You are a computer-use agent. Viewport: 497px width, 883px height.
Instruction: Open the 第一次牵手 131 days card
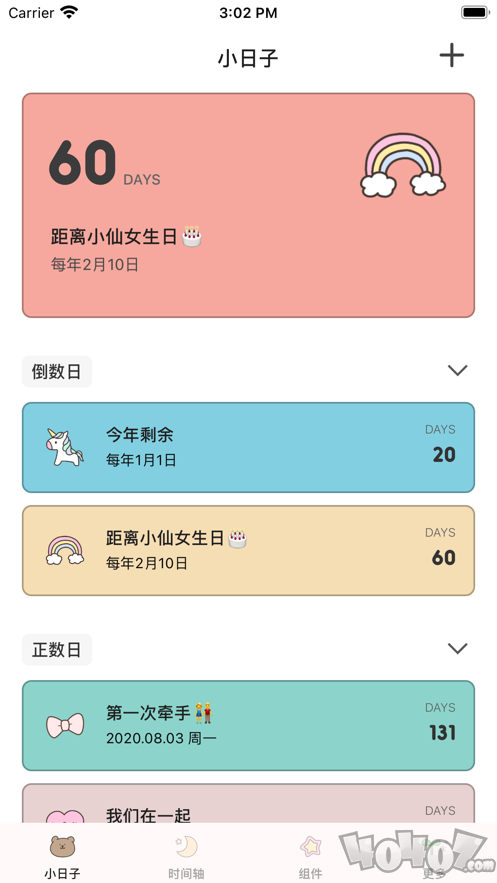tap(248, 726)
